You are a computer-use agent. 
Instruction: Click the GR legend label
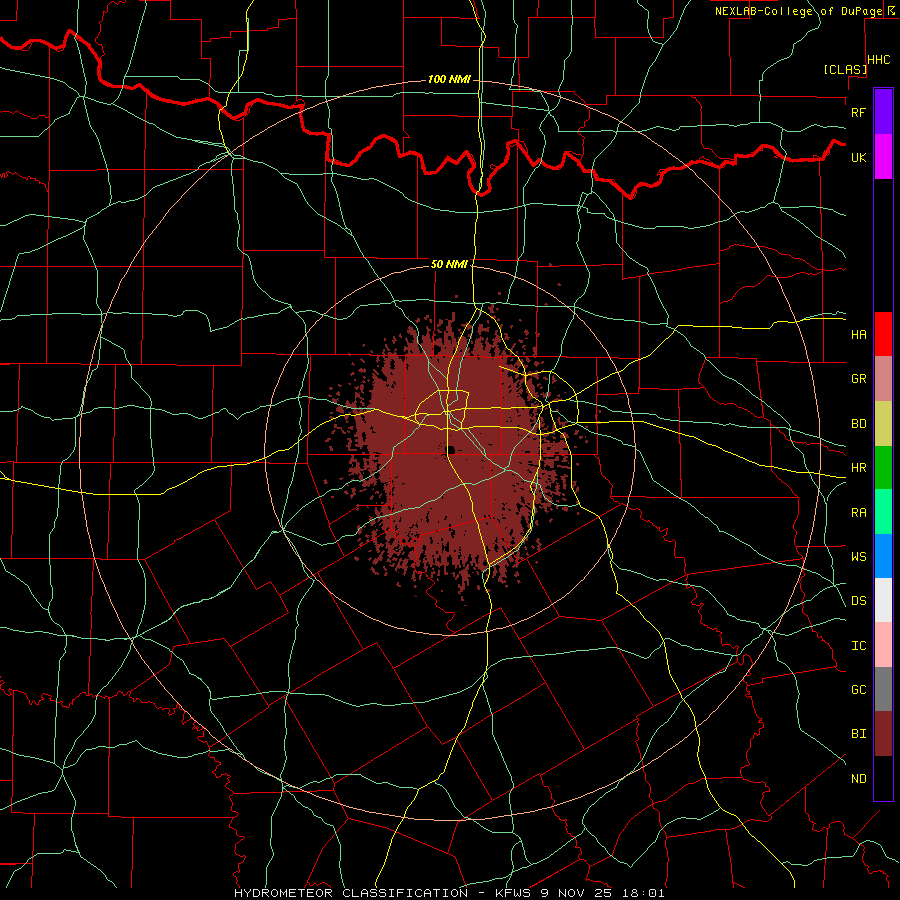point(858,379)
